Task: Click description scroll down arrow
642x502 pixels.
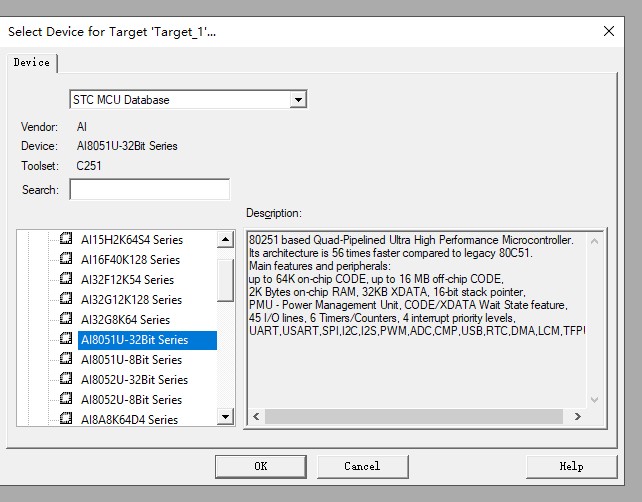Action: [595, 399]
